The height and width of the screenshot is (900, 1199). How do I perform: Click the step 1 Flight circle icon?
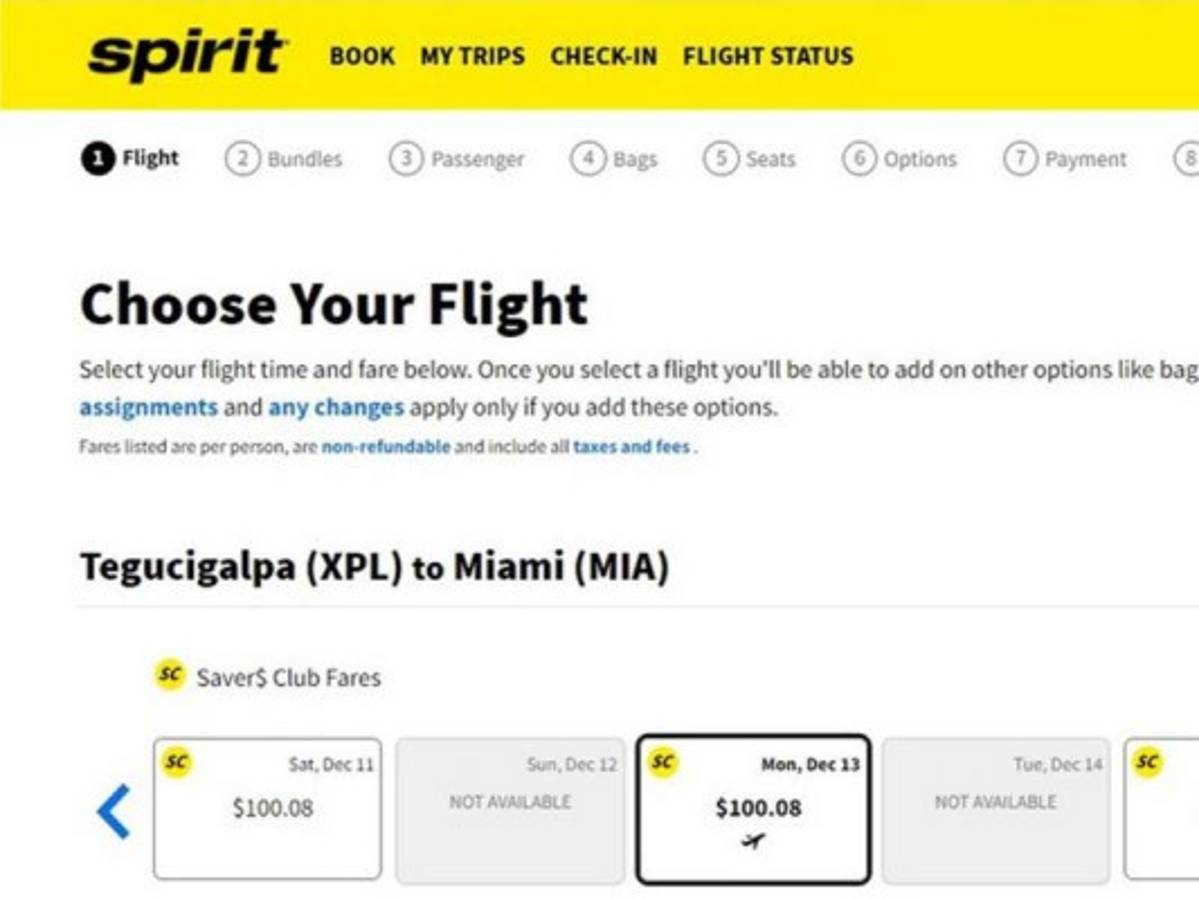click(97, 157)
